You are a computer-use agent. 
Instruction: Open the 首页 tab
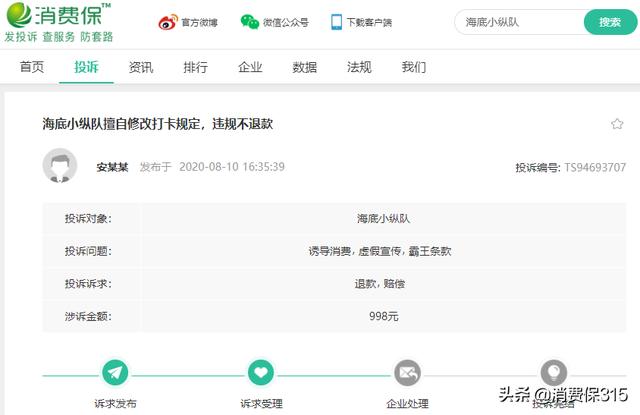pyautogui.click(x=32, y=67)
